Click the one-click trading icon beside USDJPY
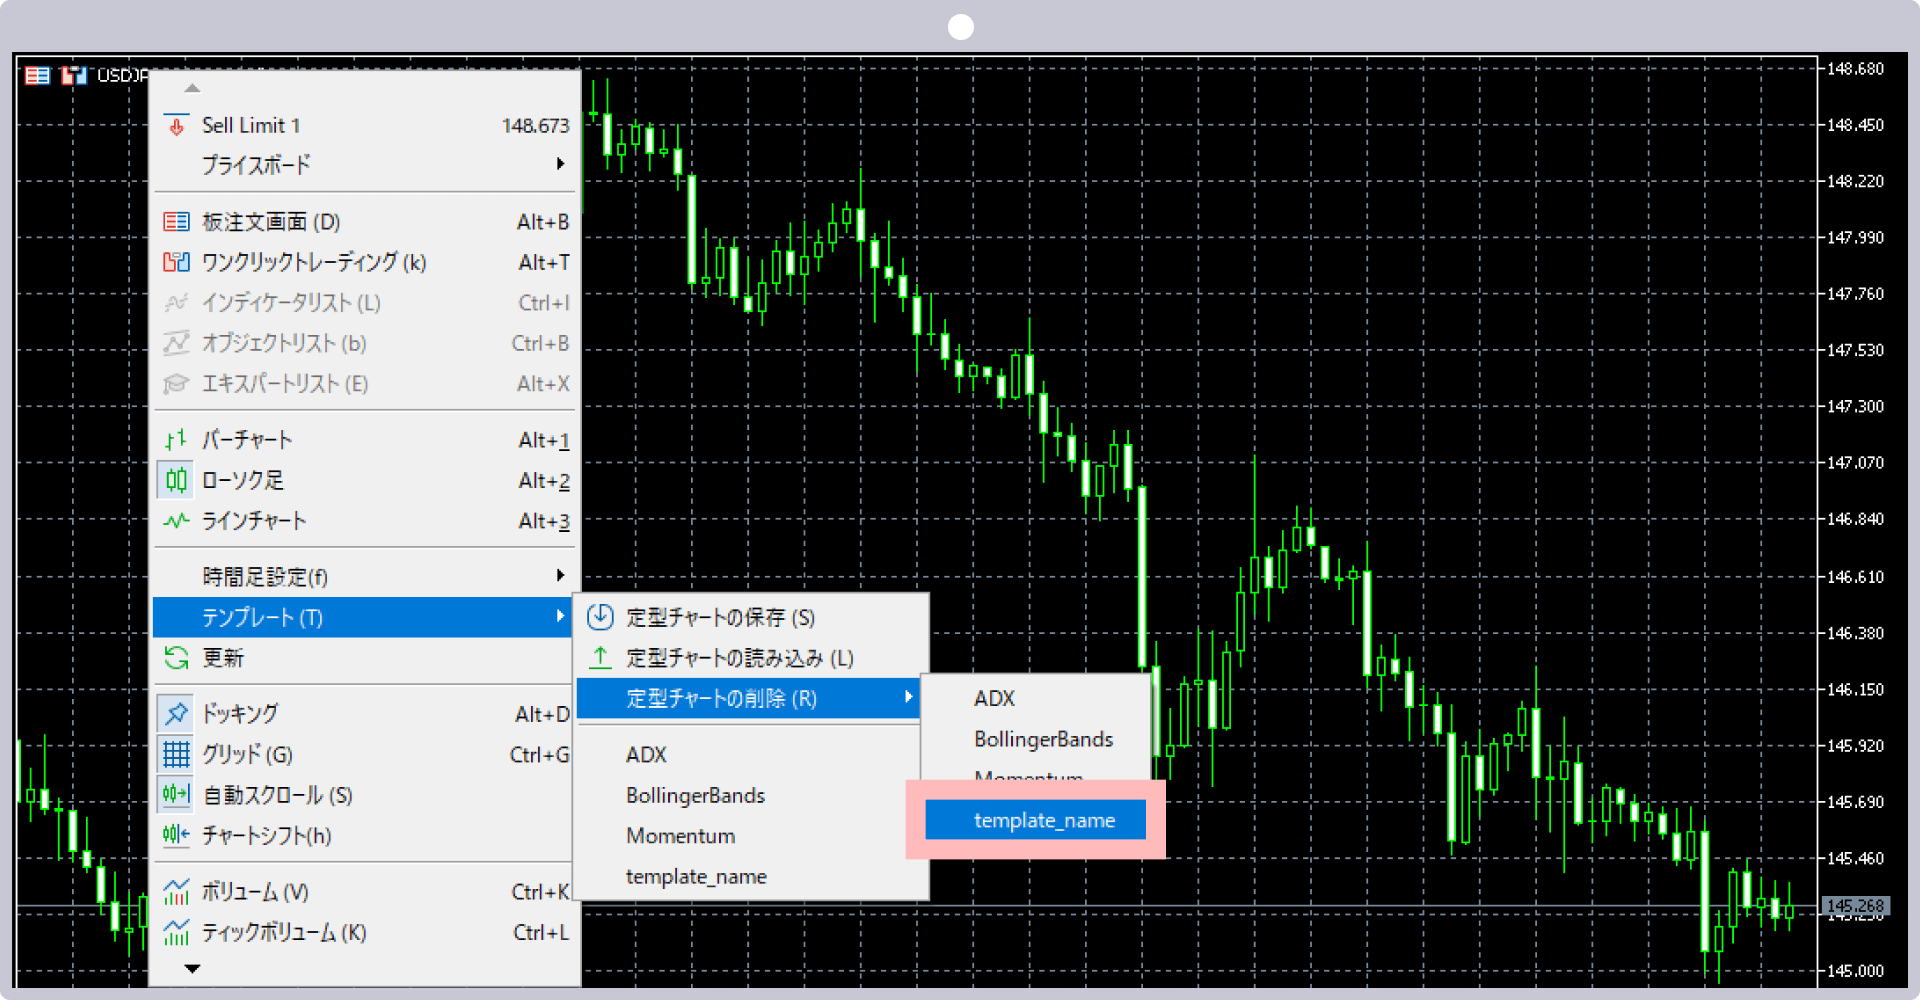Viewport: 1920px width, 1000px height. coord(73,76)
